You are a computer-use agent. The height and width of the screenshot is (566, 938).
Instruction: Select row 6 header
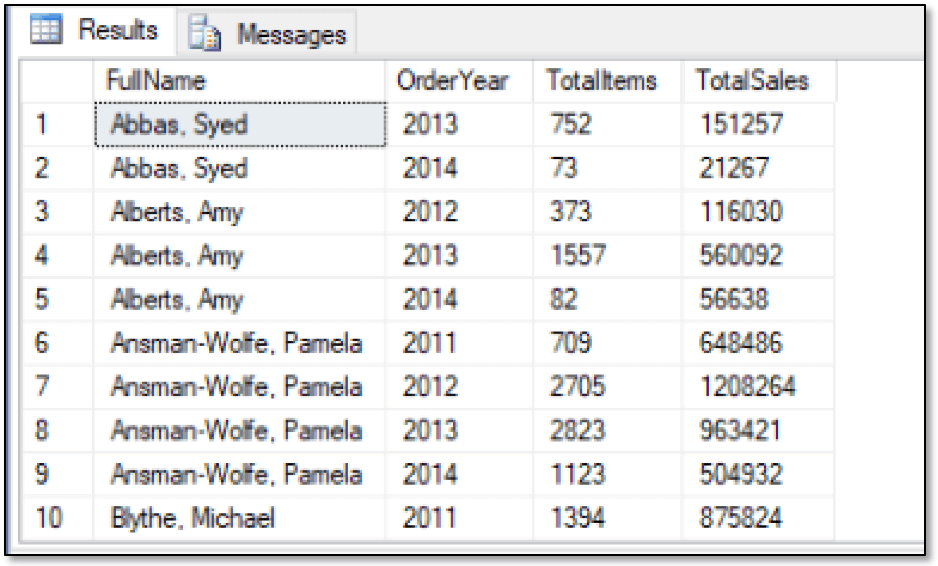pyautogui.click(x=57, y=343)
